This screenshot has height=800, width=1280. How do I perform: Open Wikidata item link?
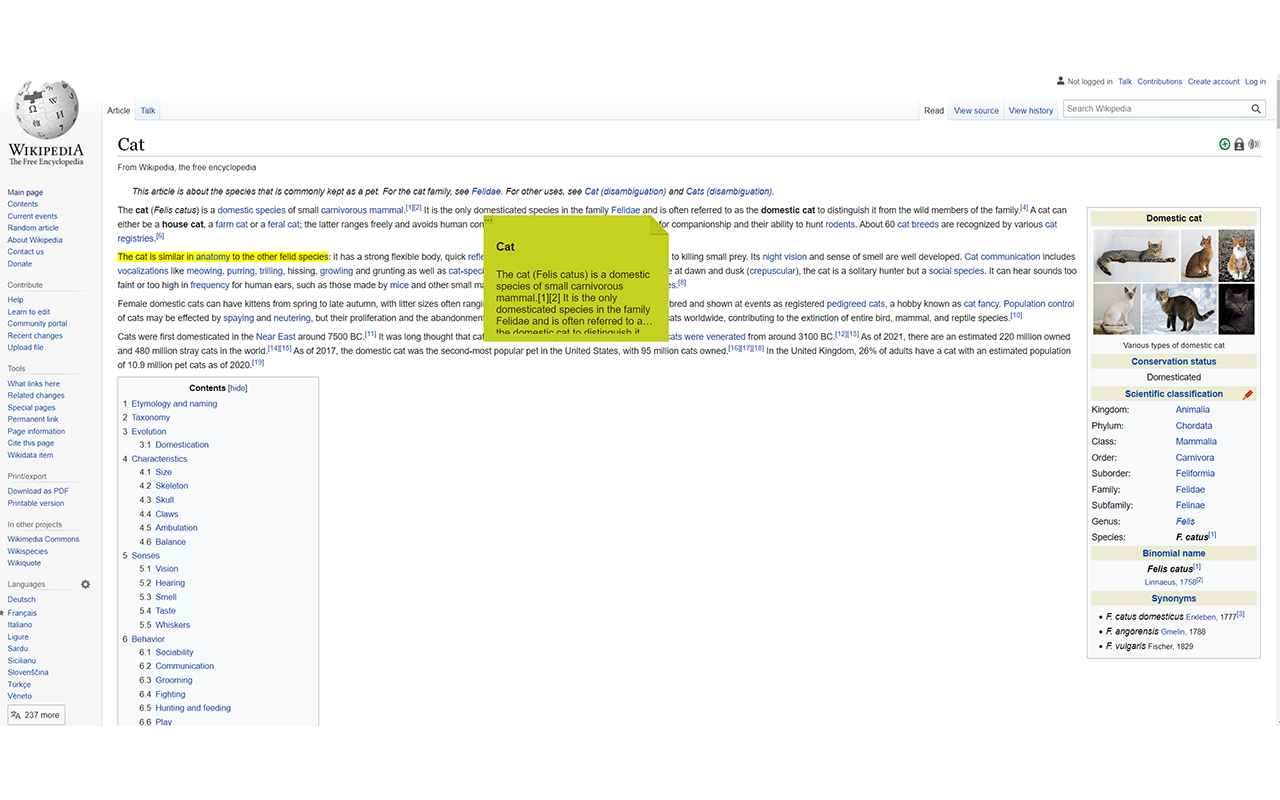[x=31, y=455]
